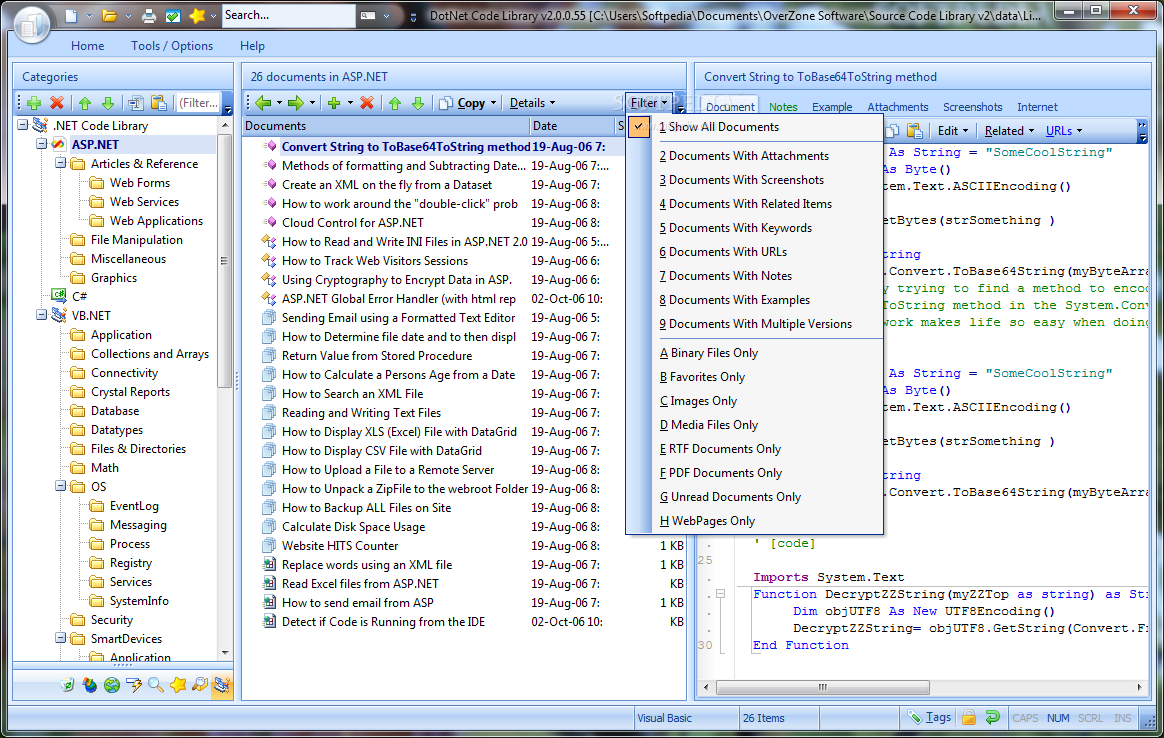Click the categories Filter text field
The width and height of the screenshot is (1164, 738).
pos(198,103)
